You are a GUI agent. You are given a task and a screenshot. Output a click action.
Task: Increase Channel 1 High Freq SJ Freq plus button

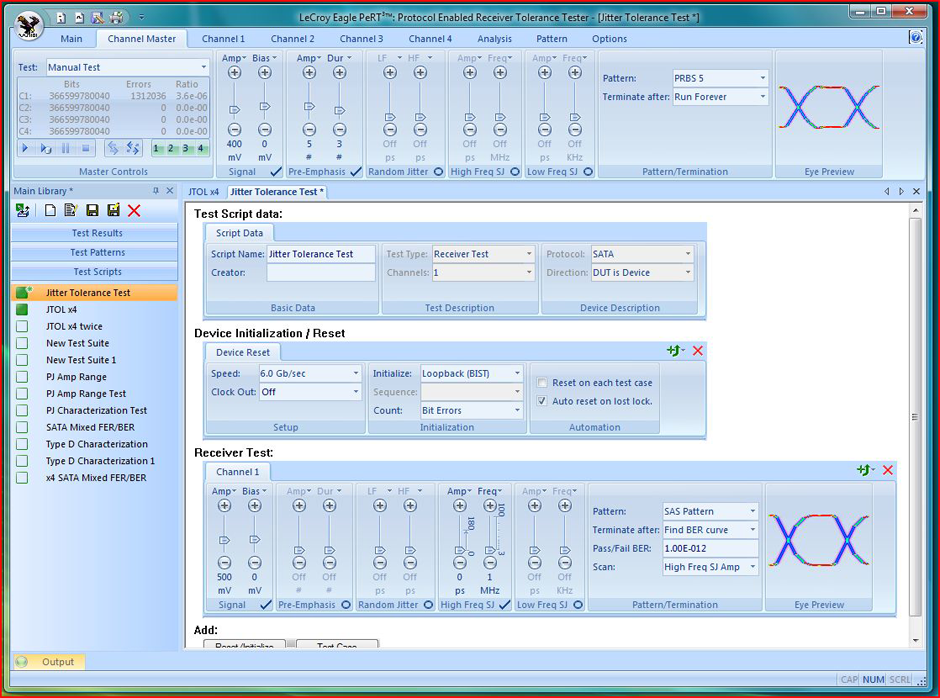[490, 506]
